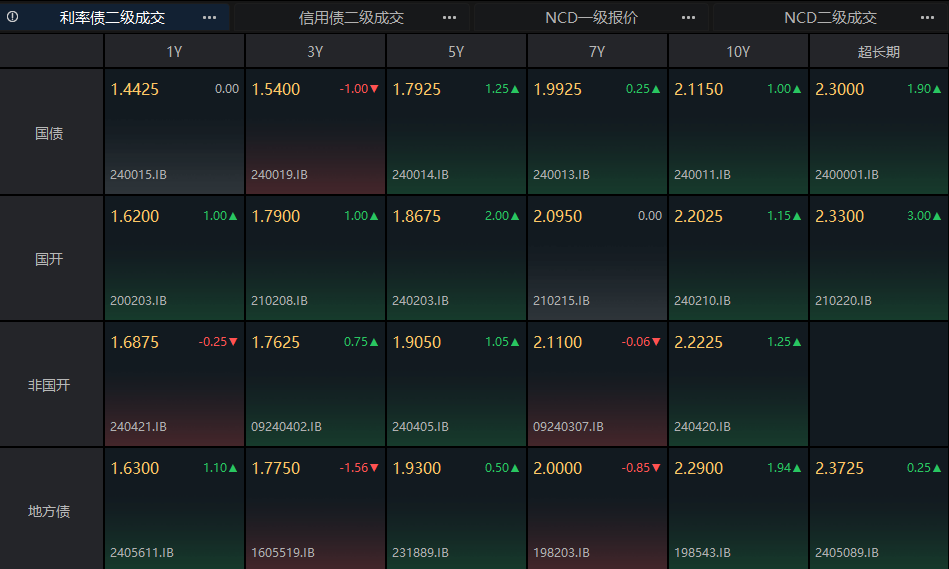The width and height of the screenshot is (949, 569).
Task: Click the 地方债 7Y yield 2.0000
Action: 557,468
